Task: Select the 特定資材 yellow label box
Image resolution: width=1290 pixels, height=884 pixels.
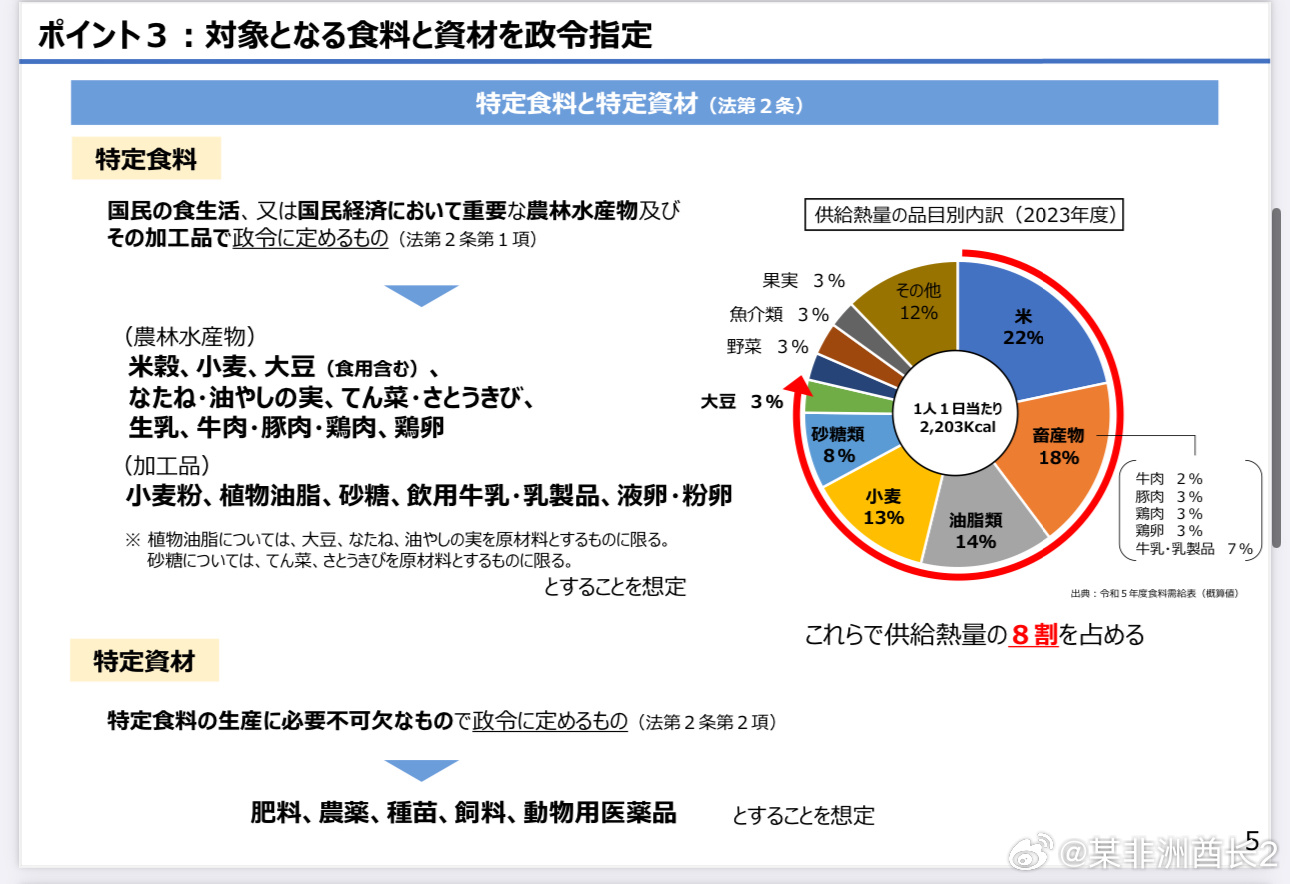Action: click(x=145, y=661)
